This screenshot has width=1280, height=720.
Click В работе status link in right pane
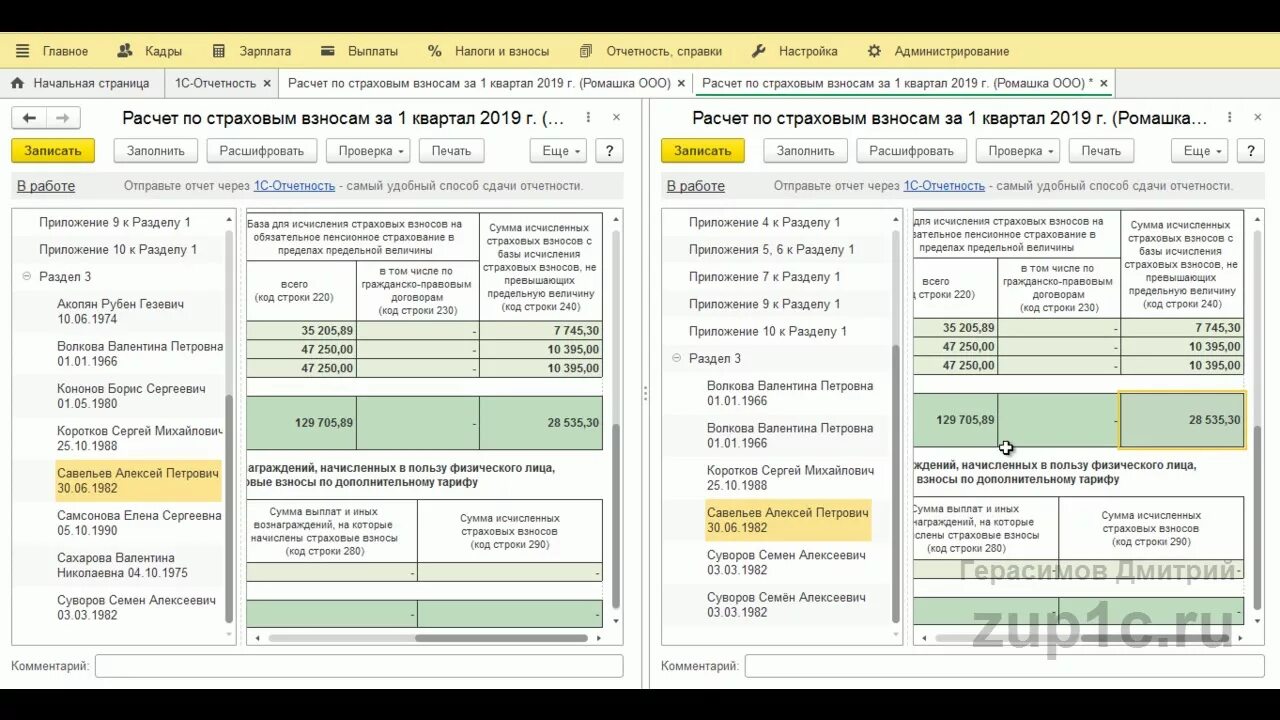click(696, 186)
